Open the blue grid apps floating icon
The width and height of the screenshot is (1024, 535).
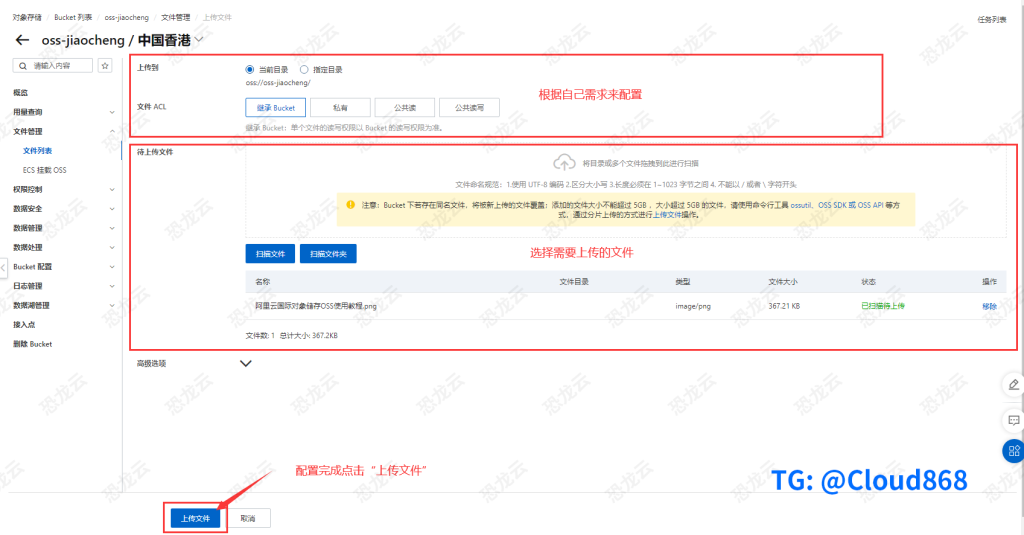[x=1014, y=451]
